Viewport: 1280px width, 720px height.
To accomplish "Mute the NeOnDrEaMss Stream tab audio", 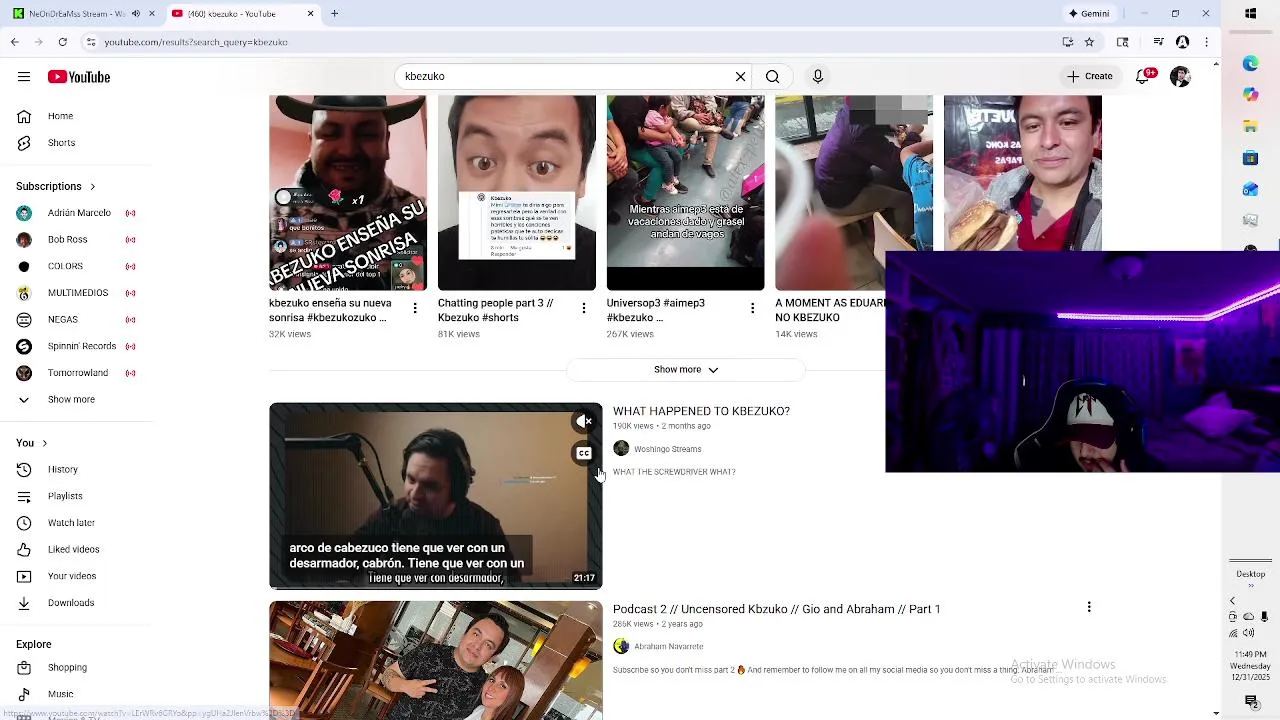I will (x=136, y=13).
